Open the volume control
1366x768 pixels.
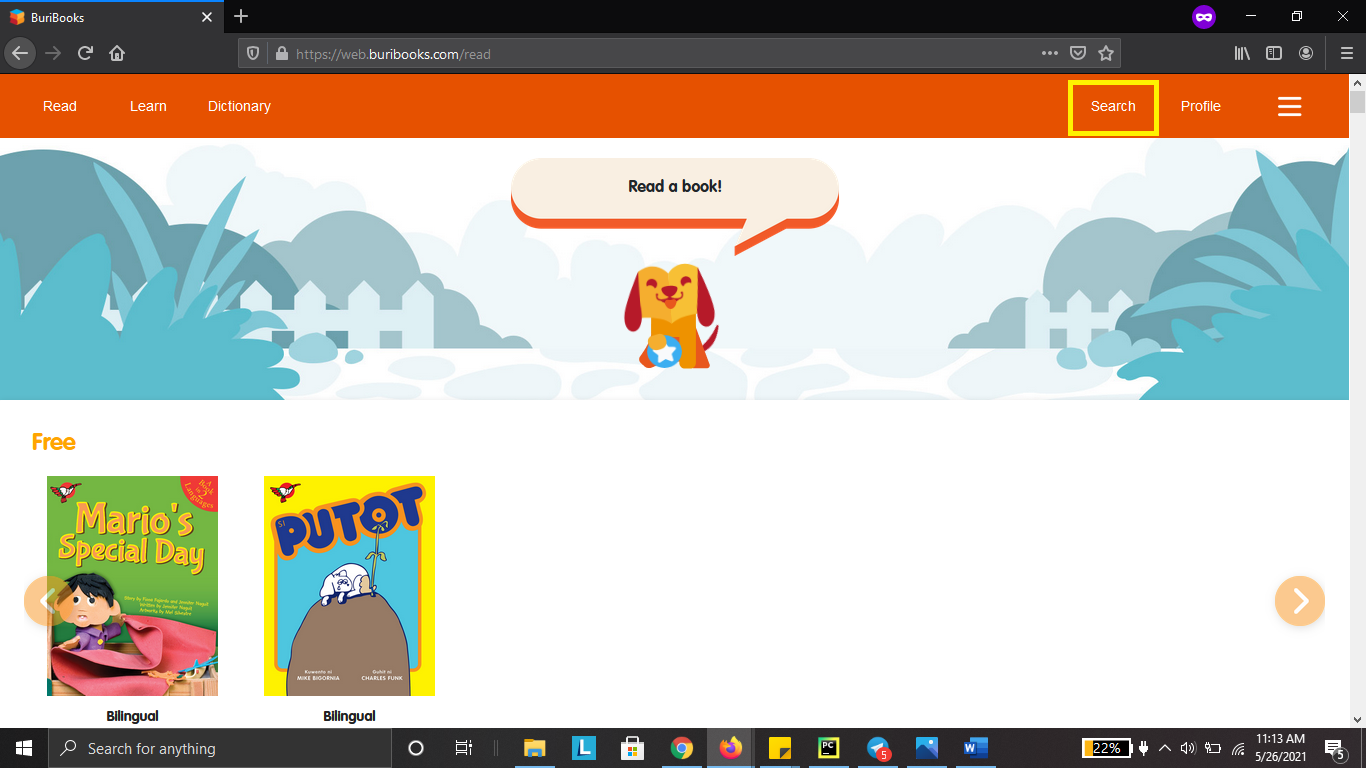tap(1188, 748)
